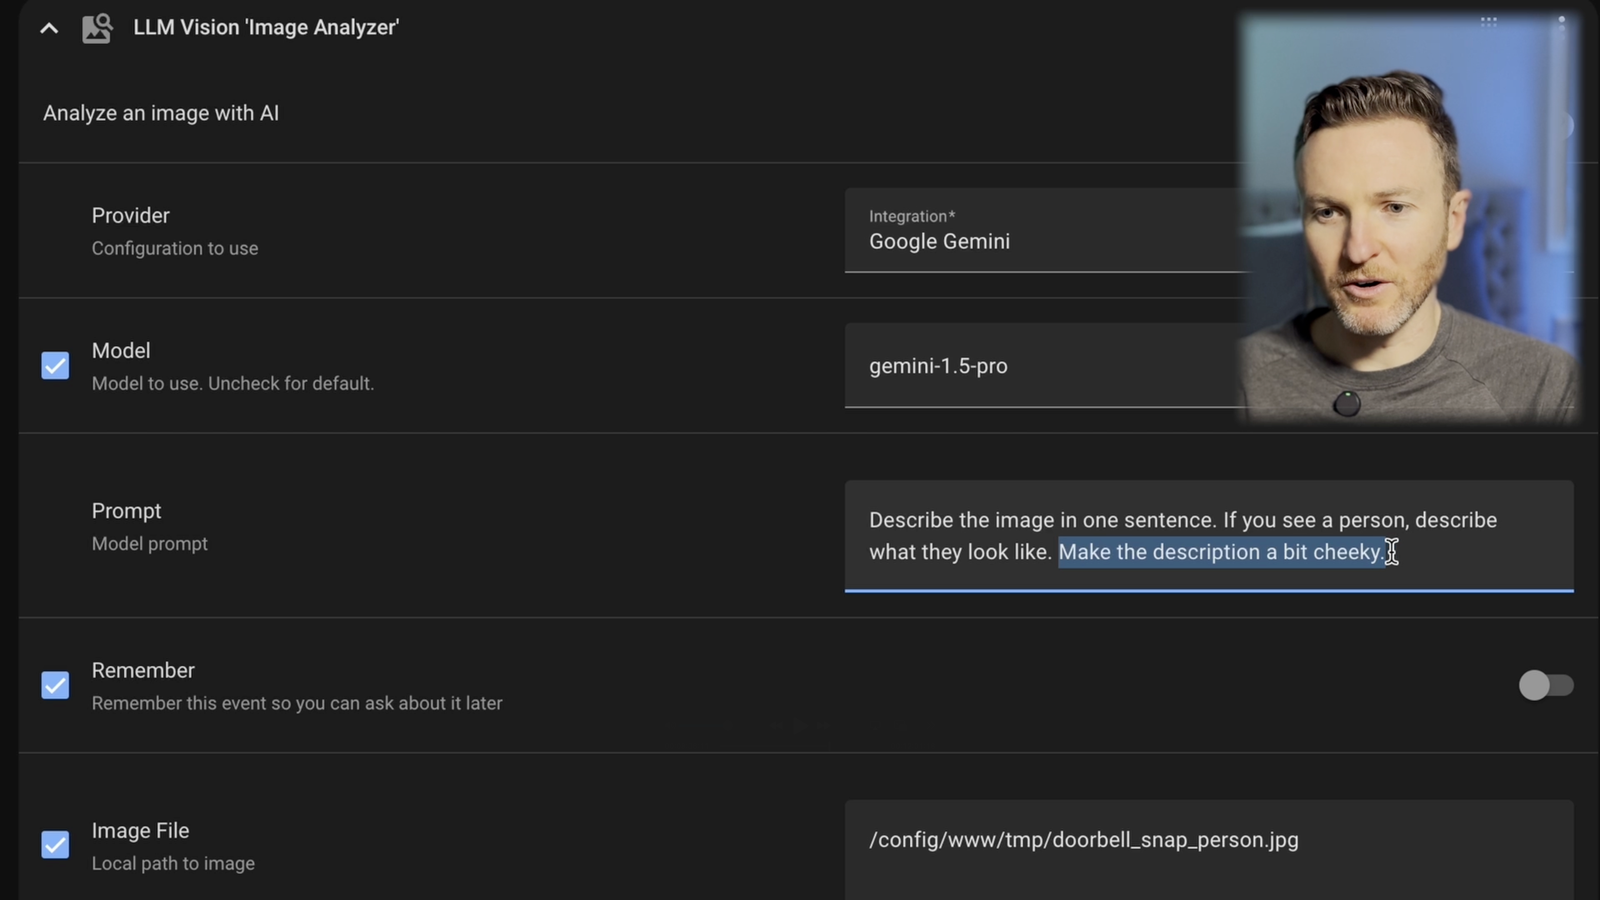Click the Provider label
The height and width of the screenshot is (900, 1600).
tap(130, 215)
